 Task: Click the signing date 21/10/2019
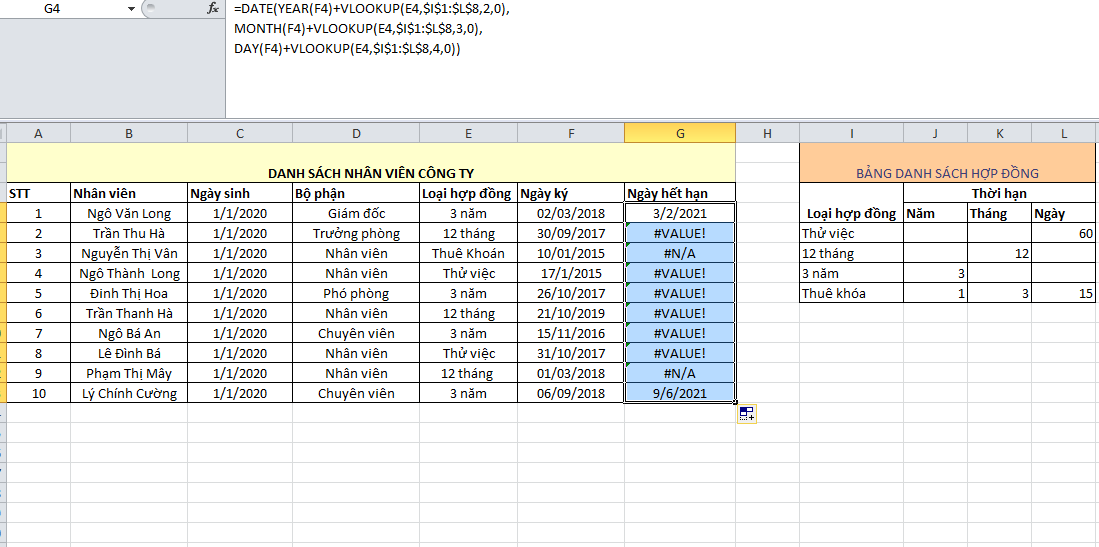pyautogui.click(x=571, y=313)
